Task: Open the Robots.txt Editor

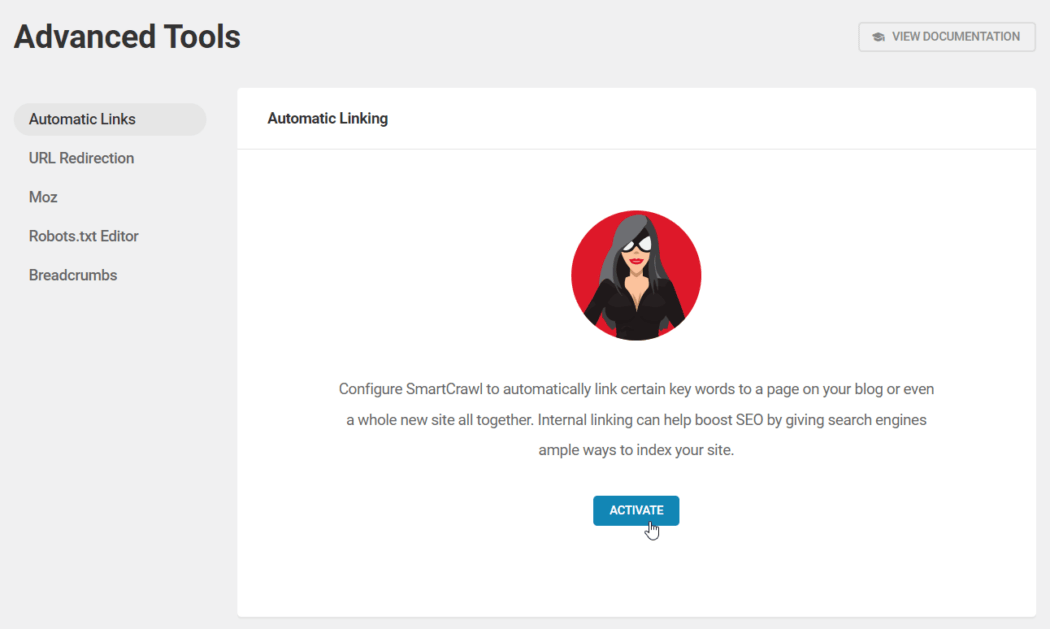Action: (84, 235)
